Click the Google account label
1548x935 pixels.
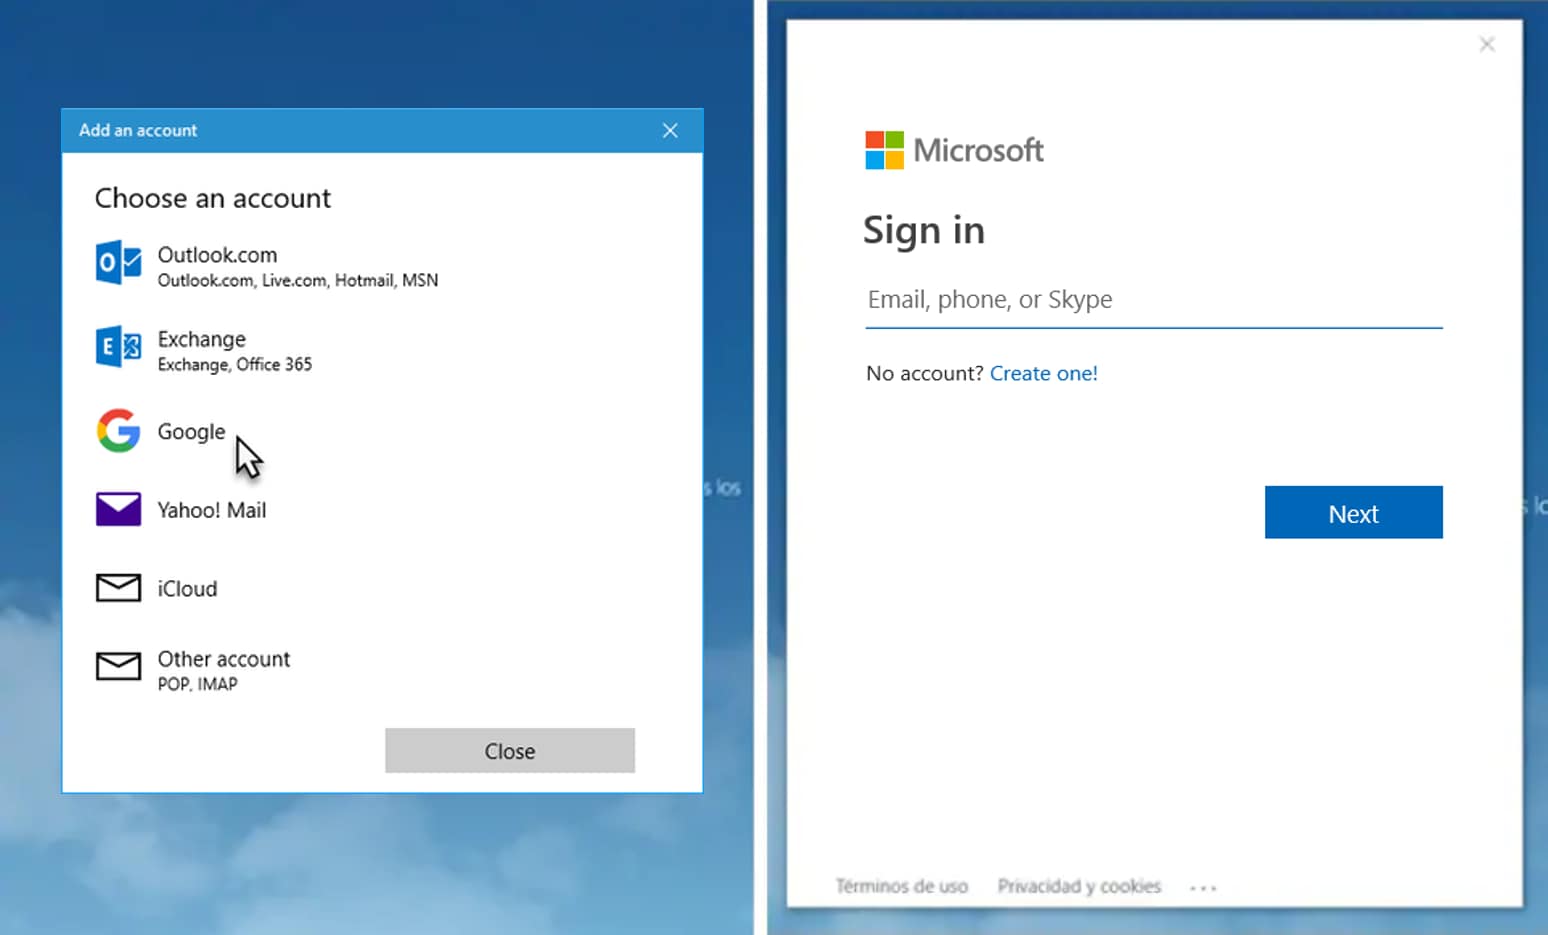(x=191, y=432)
